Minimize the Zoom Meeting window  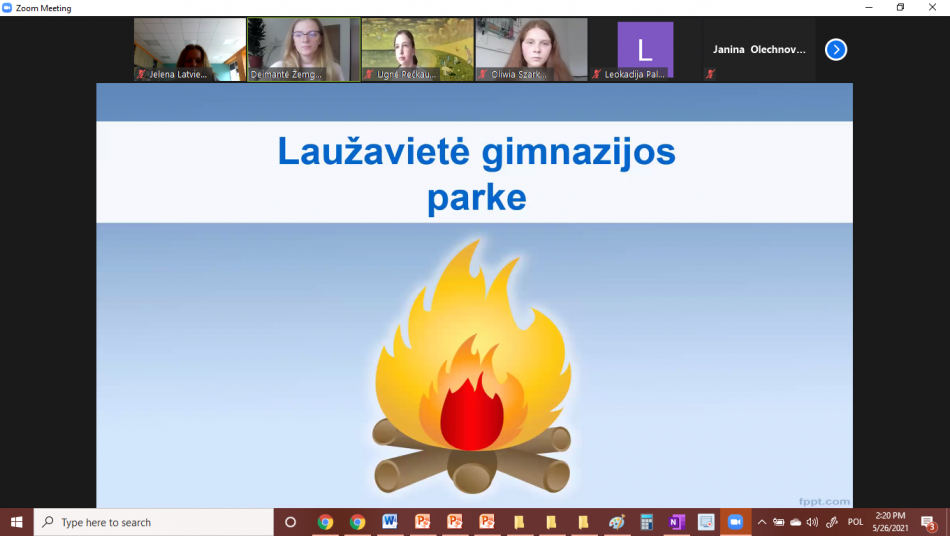(869, 8)
